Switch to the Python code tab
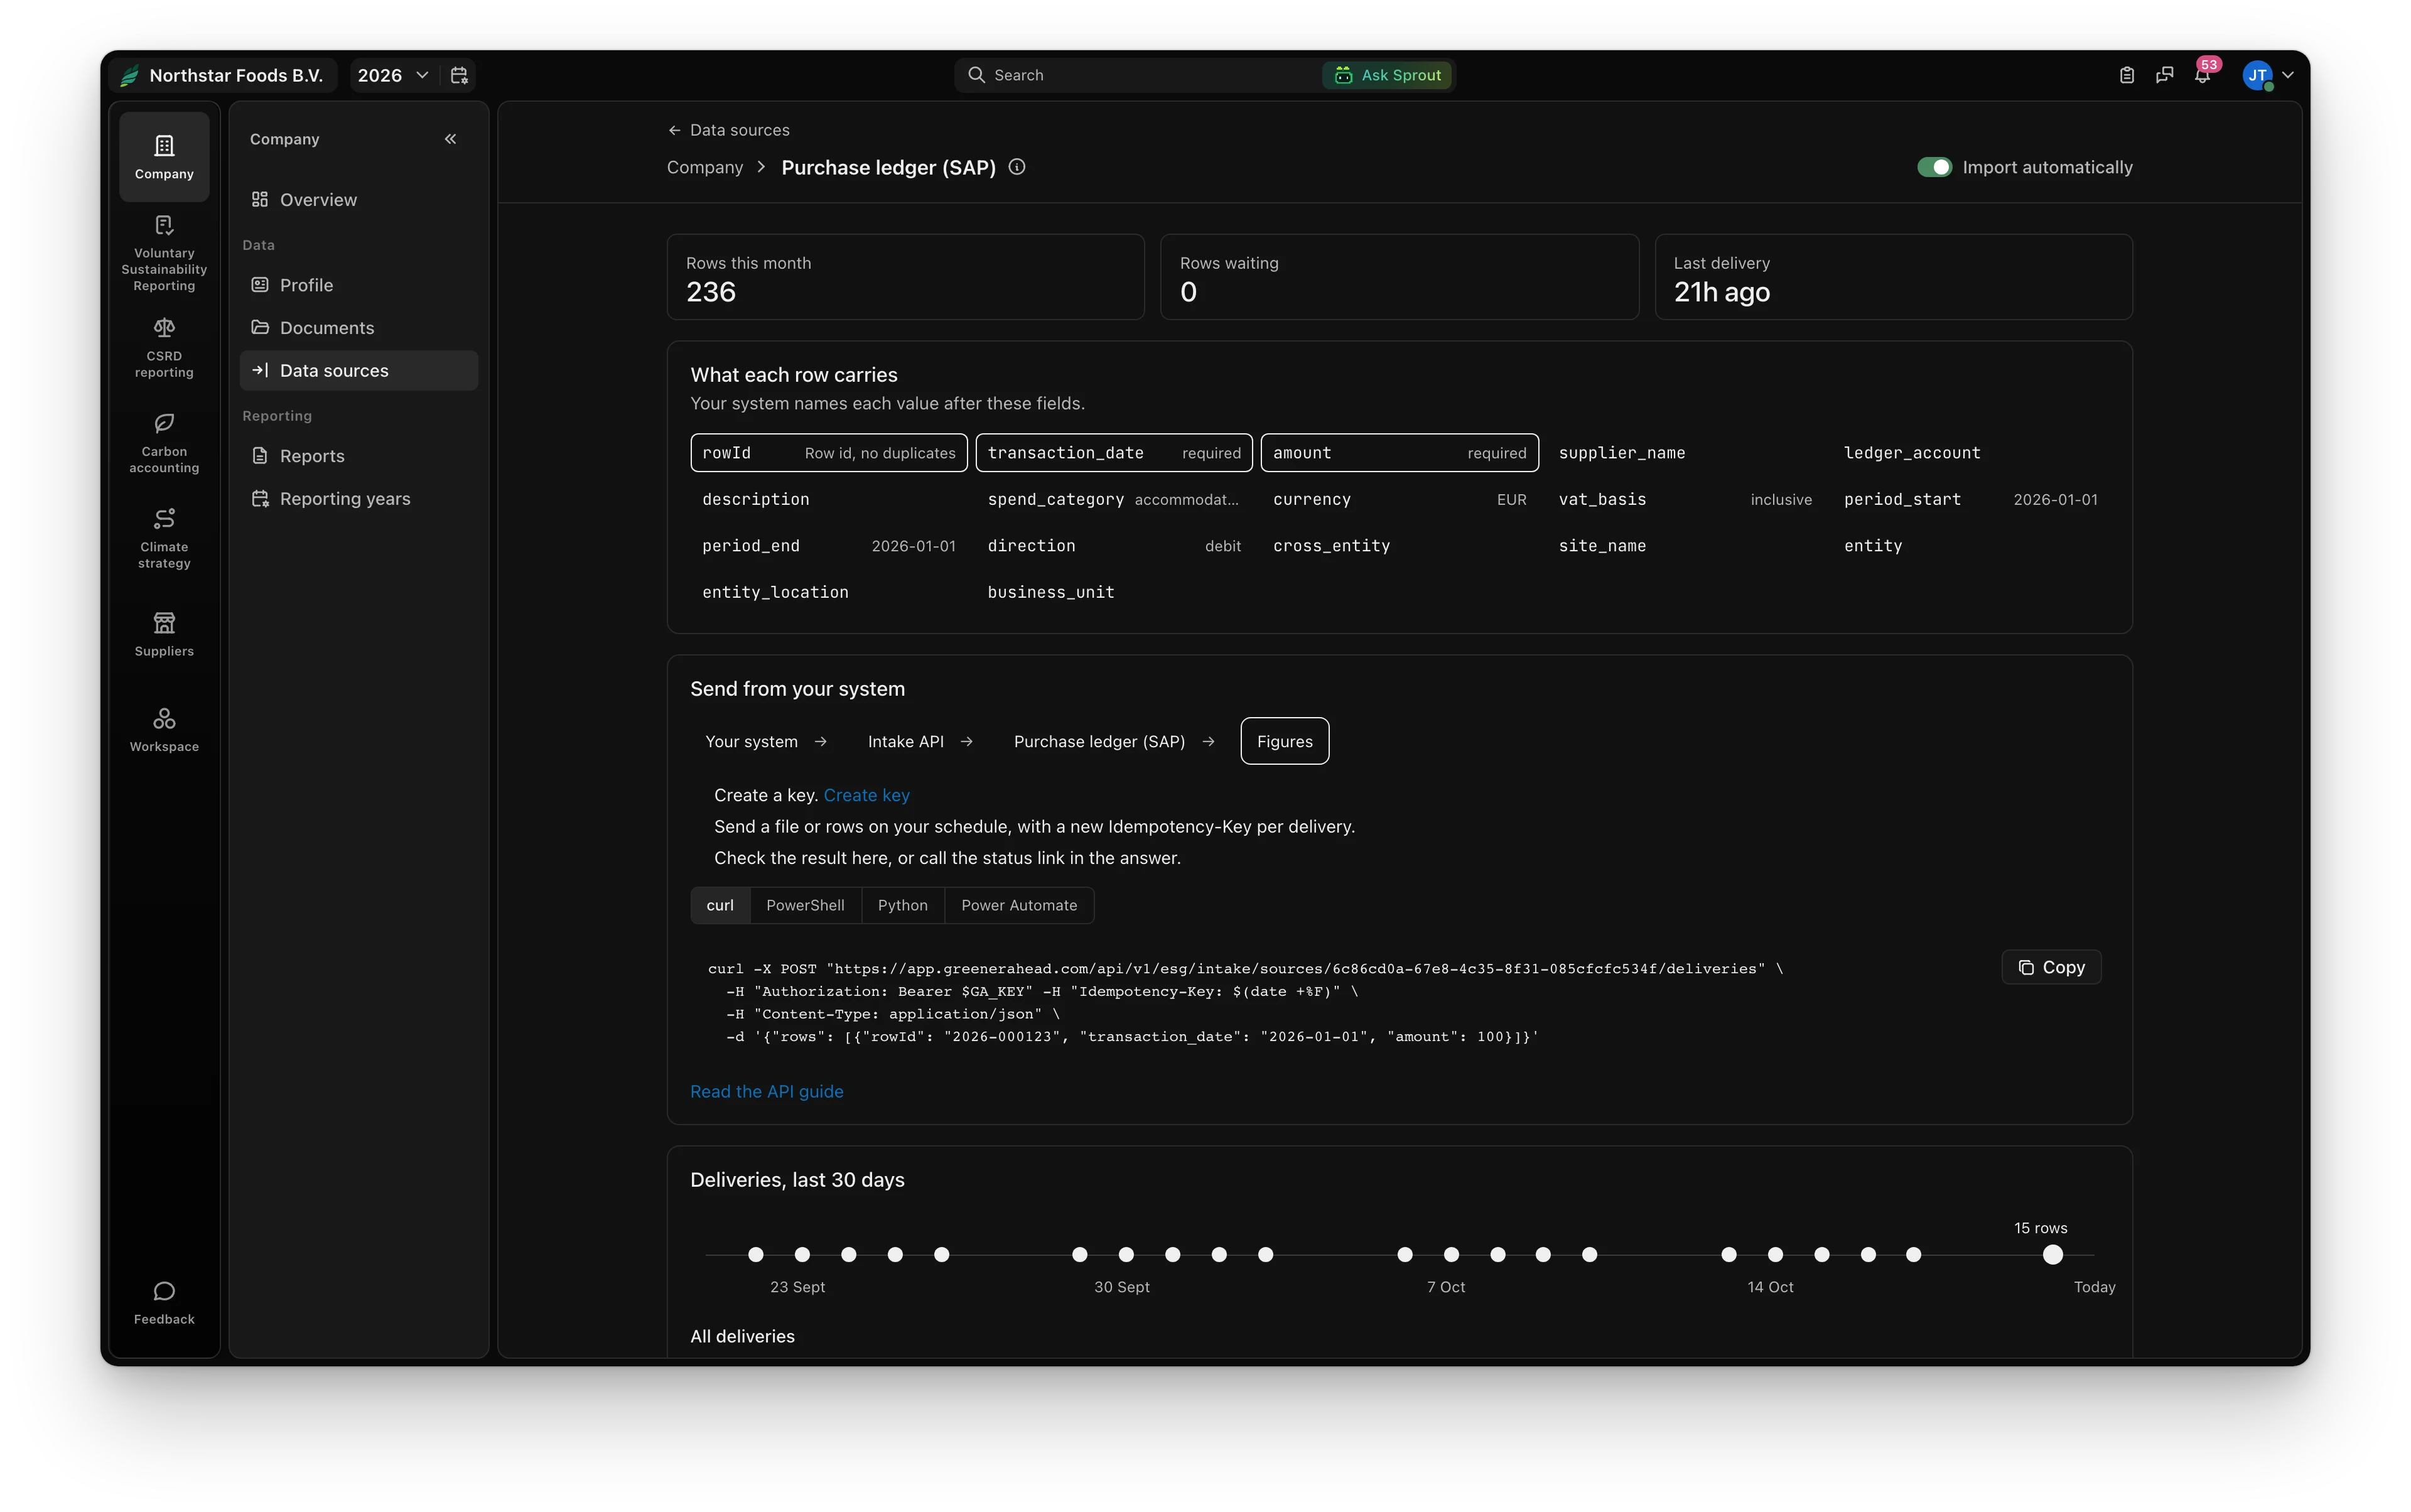The width and height of the screenshot is (2411, 1512). (x=902, y=905)
